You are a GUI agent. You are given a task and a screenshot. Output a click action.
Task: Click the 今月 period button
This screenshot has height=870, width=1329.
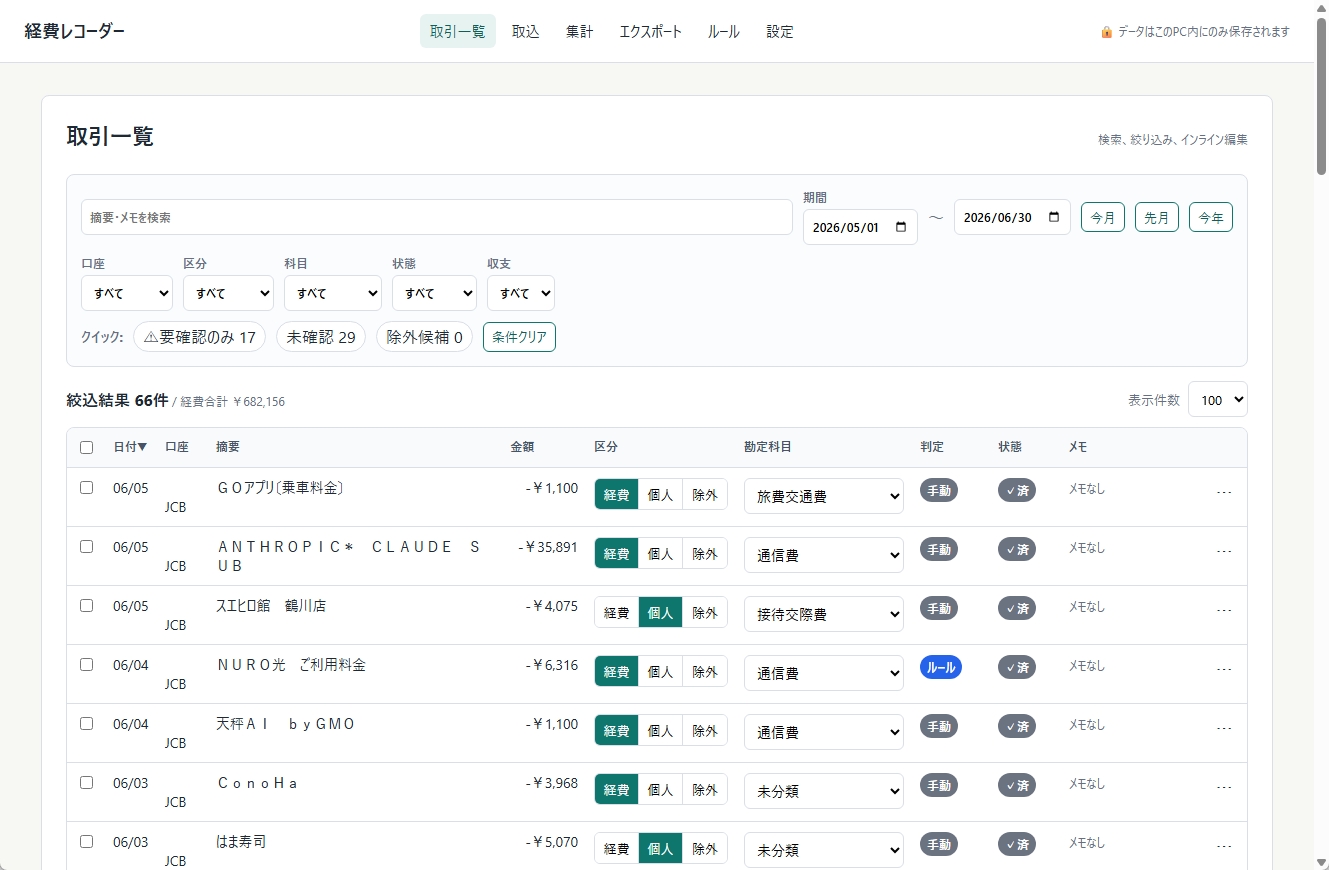1103,217
